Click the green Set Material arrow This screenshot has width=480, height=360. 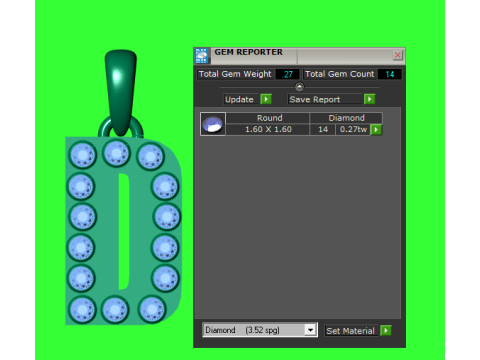[x=386, y=331]
